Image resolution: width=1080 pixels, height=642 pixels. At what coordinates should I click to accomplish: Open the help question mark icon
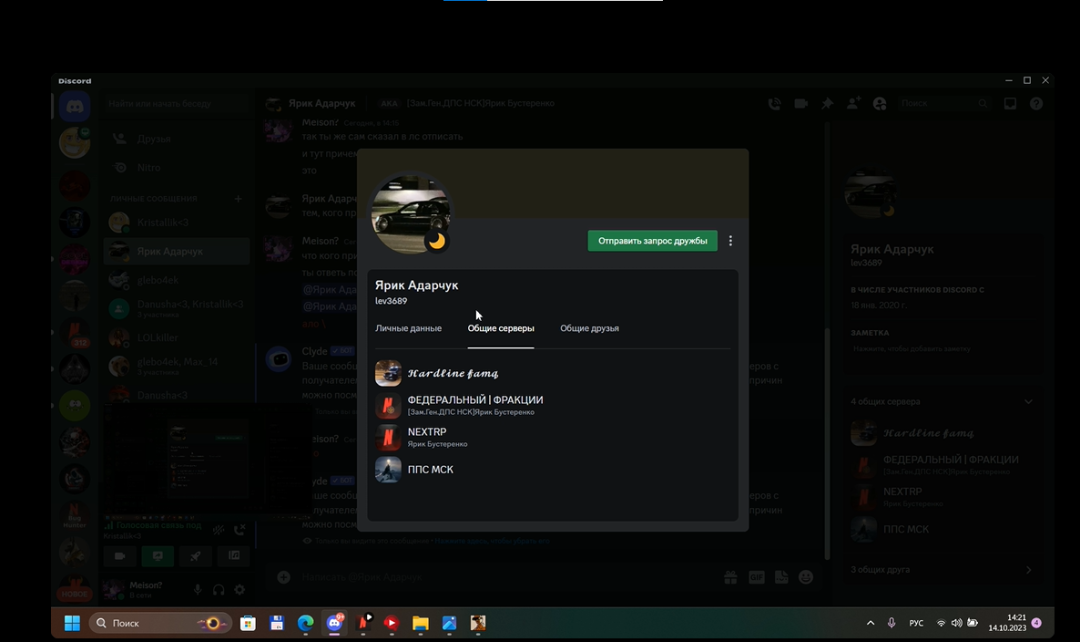click(x=1036, y=103)
